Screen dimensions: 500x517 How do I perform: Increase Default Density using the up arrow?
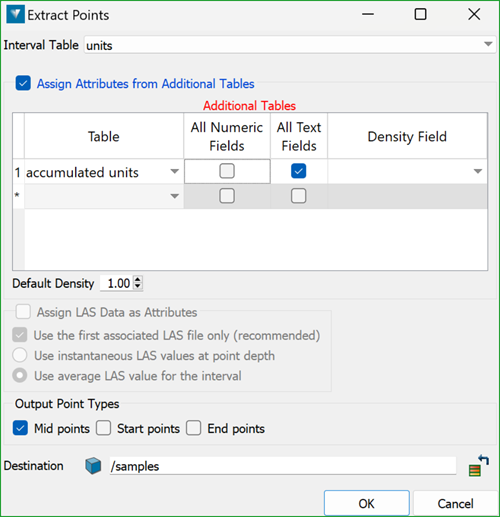138,279
